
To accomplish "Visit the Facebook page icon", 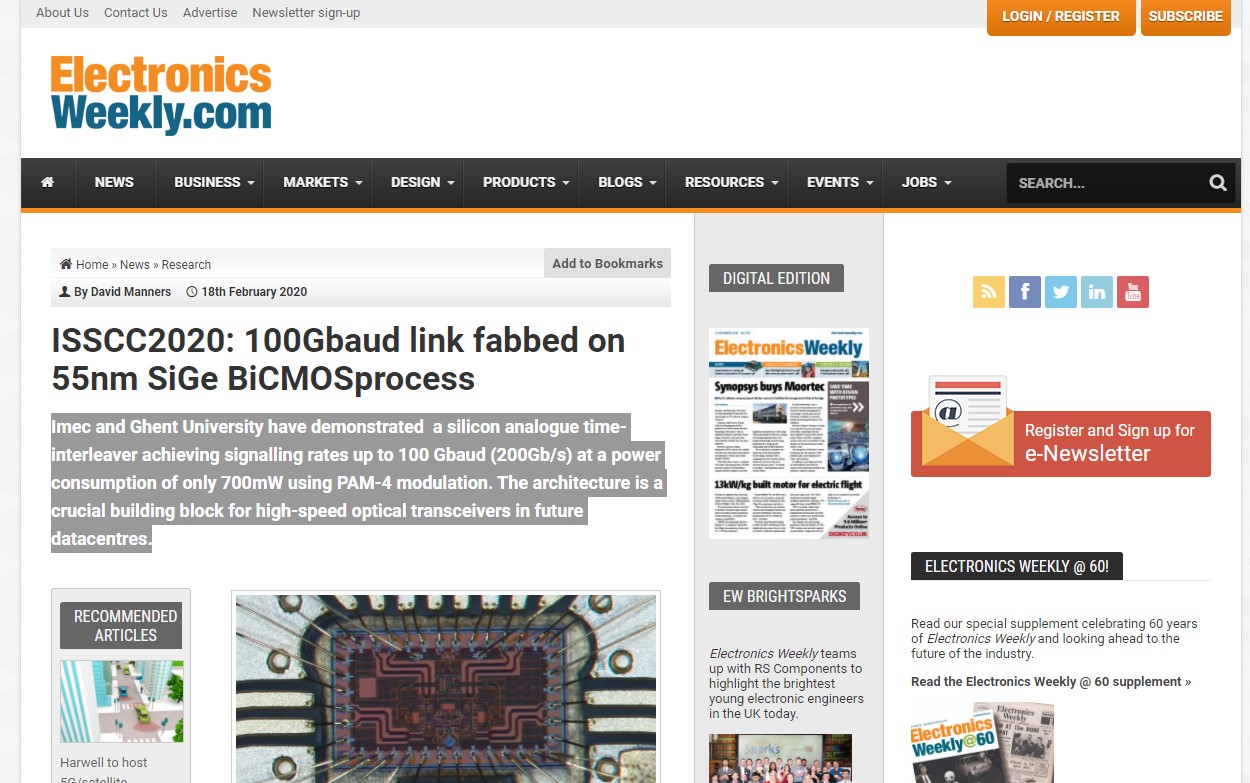I will 1025,292.
